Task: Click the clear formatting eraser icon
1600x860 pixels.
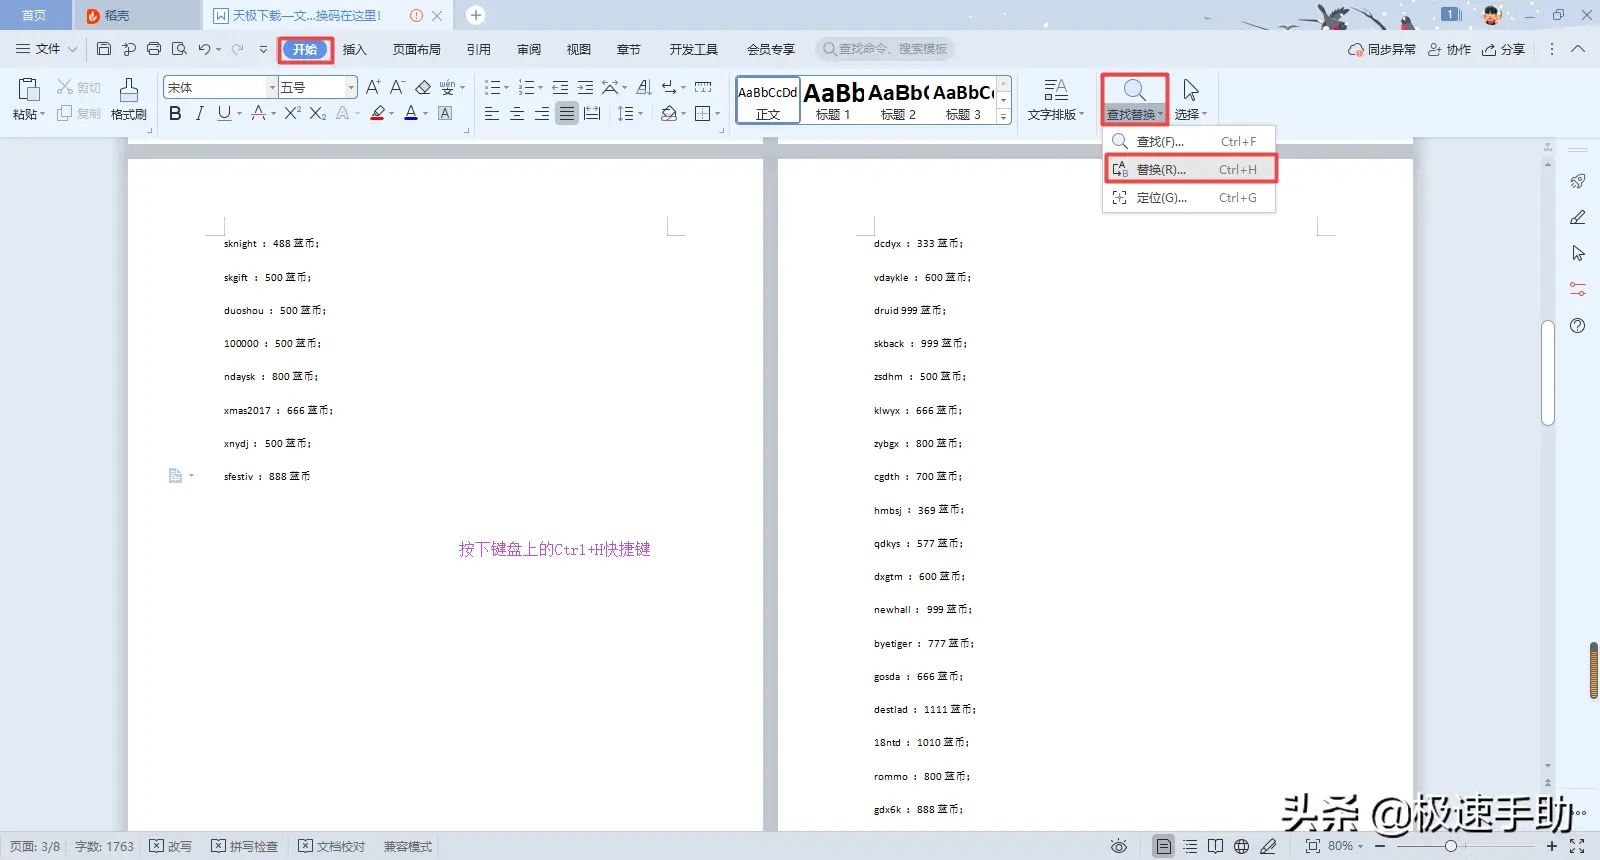Action: [423, 88]
